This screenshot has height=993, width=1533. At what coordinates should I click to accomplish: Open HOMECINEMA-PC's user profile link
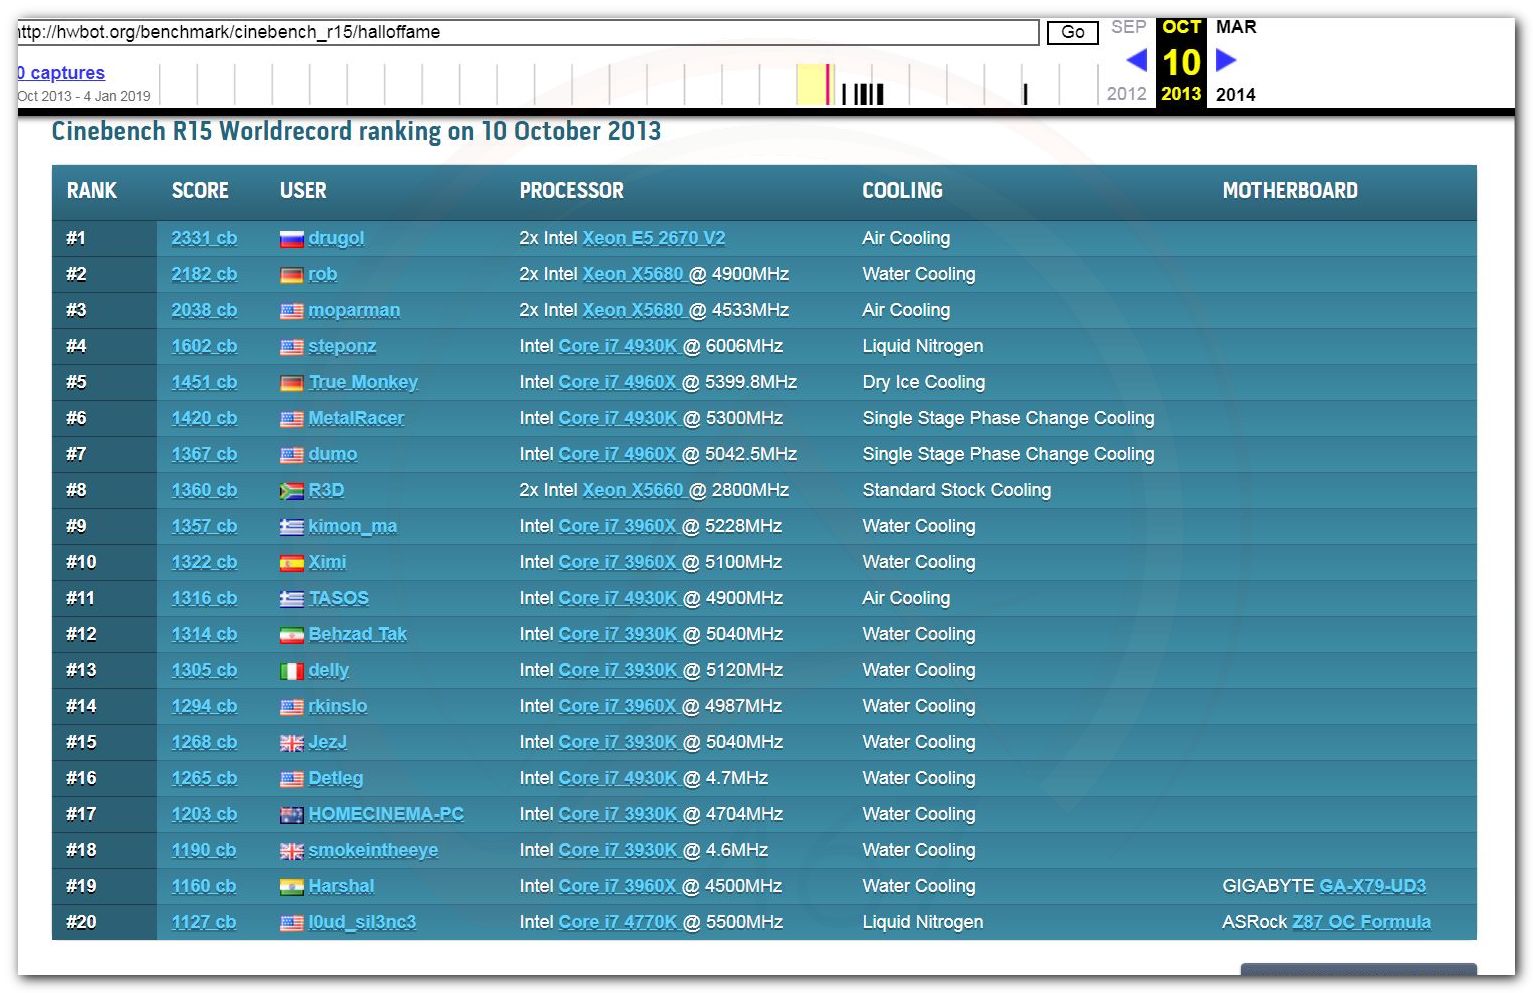click(386, 814)
